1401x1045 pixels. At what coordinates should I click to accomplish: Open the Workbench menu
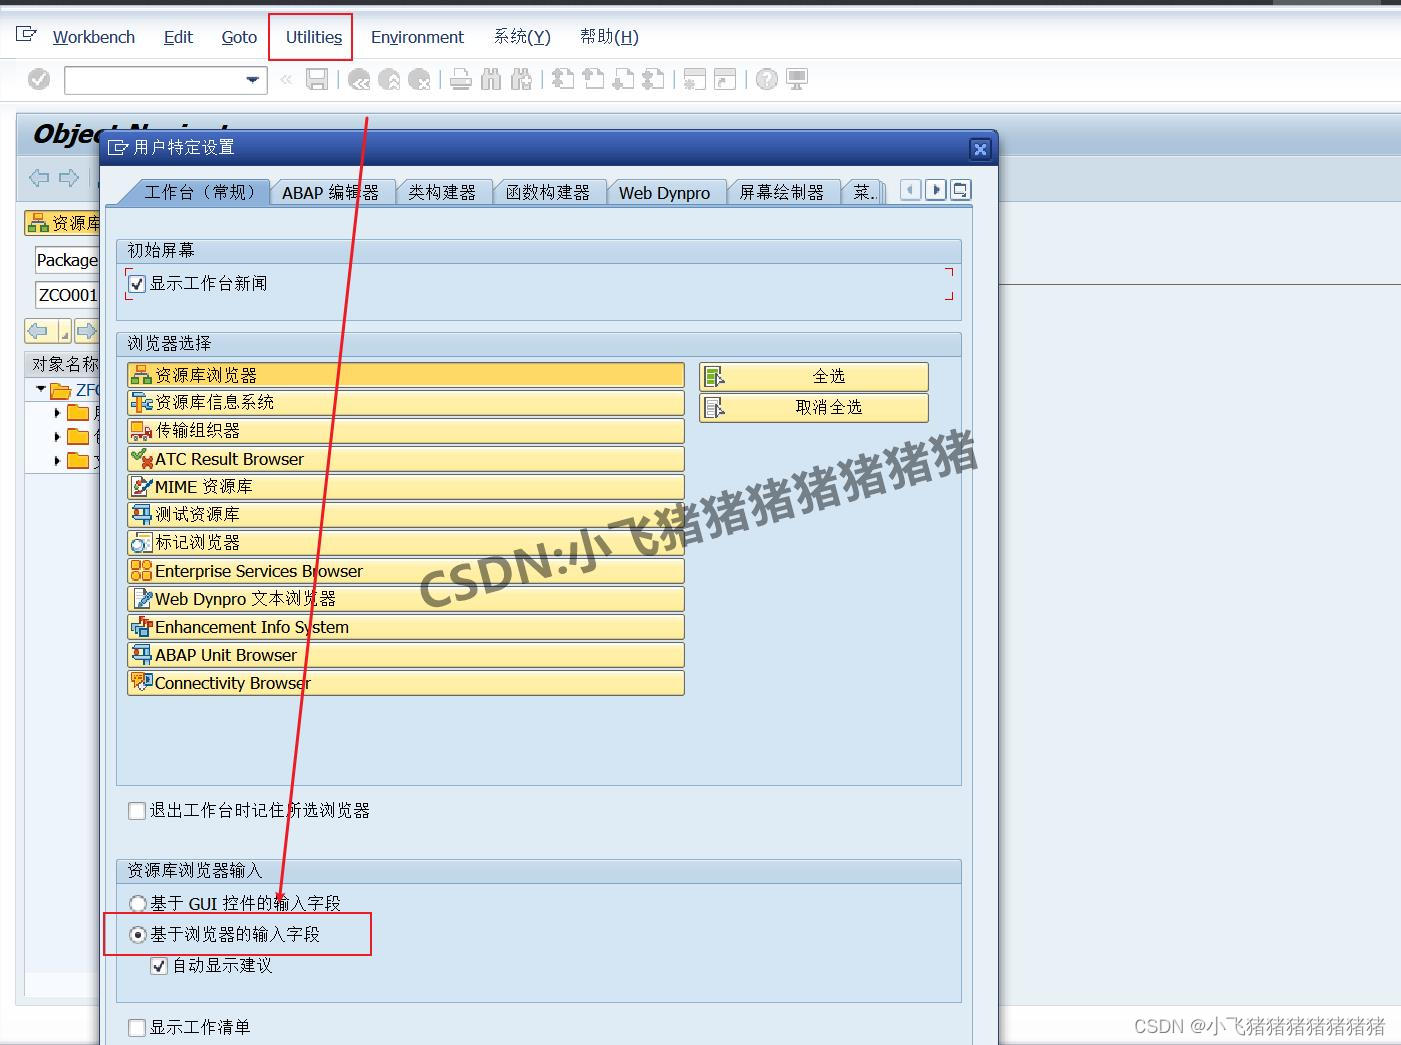click(93, 37)
